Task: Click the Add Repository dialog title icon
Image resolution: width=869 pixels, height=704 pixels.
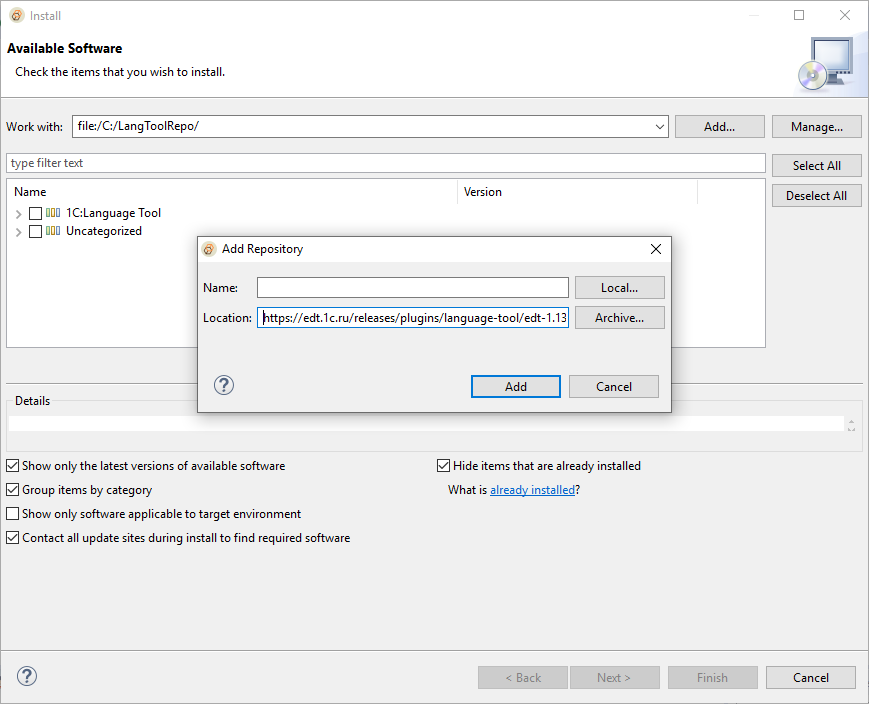Action: (209, 249)
